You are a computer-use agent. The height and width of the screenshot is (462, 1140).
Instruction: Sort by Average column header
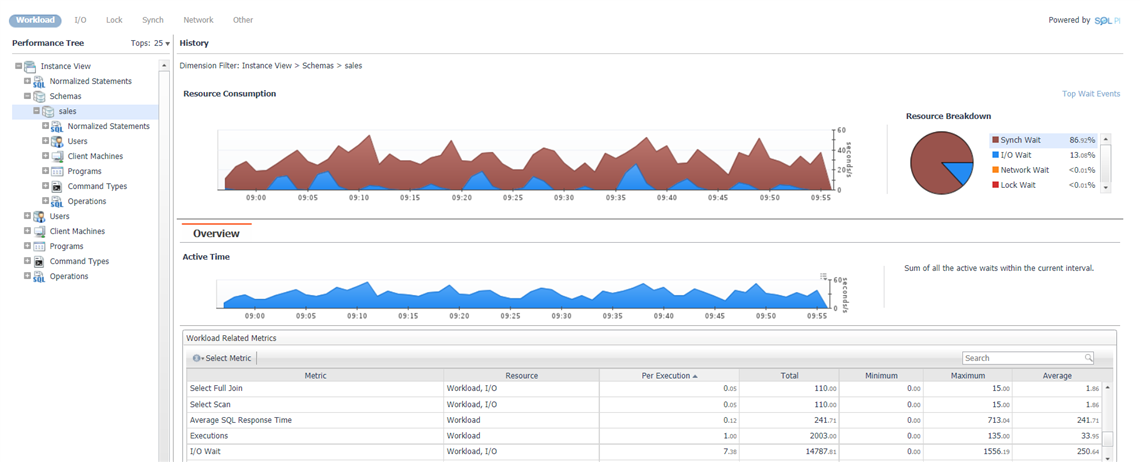1056,375
